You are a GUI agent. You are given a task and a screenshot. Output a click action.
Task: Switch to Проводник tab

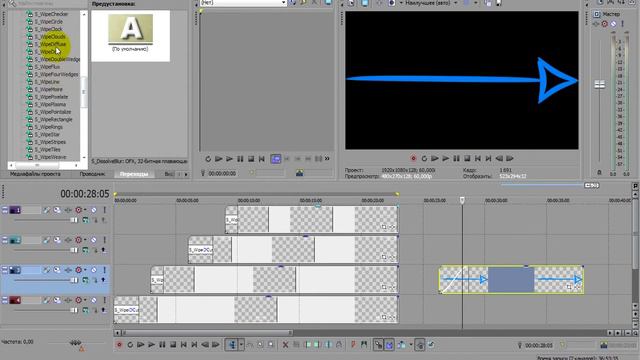pos(92,174)
